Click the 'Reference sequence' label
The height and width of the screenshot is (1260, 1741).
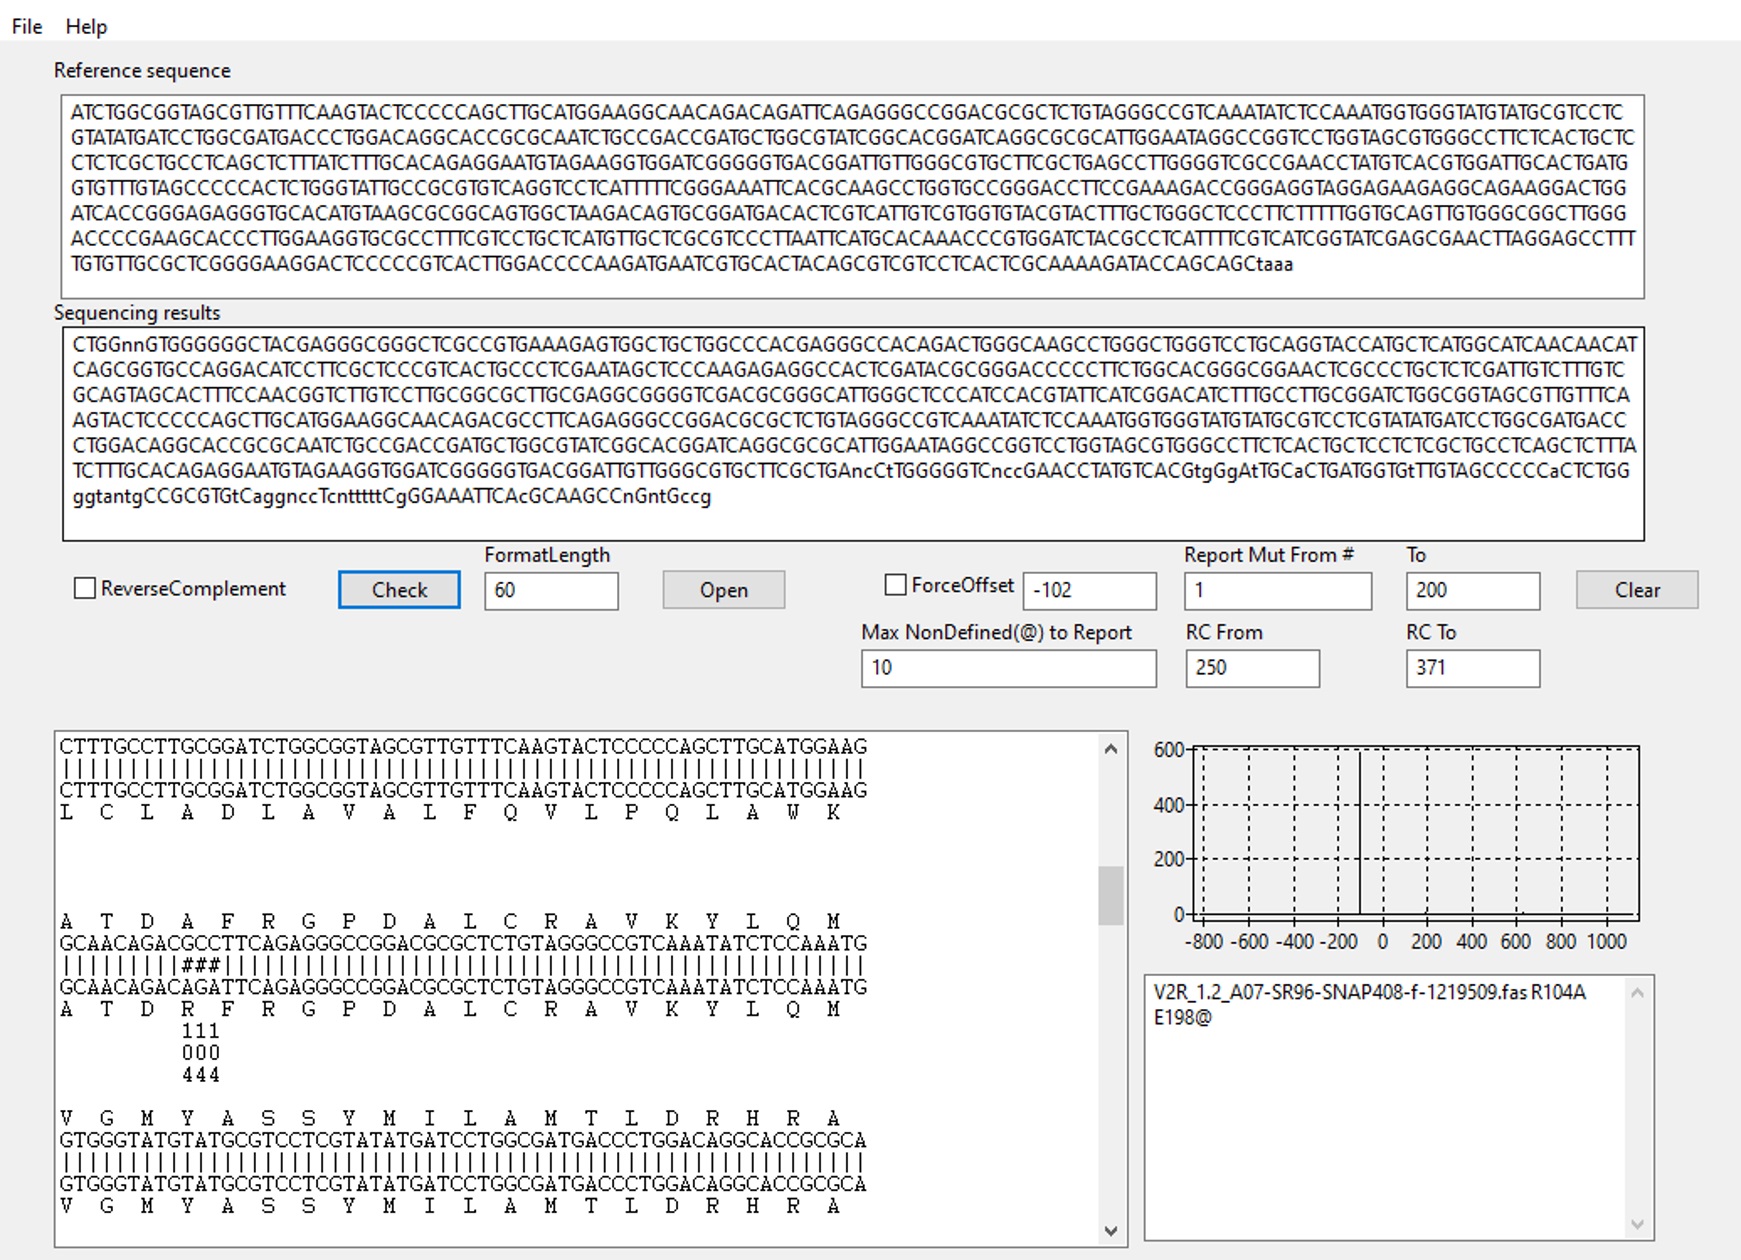[x=142, y=71]
